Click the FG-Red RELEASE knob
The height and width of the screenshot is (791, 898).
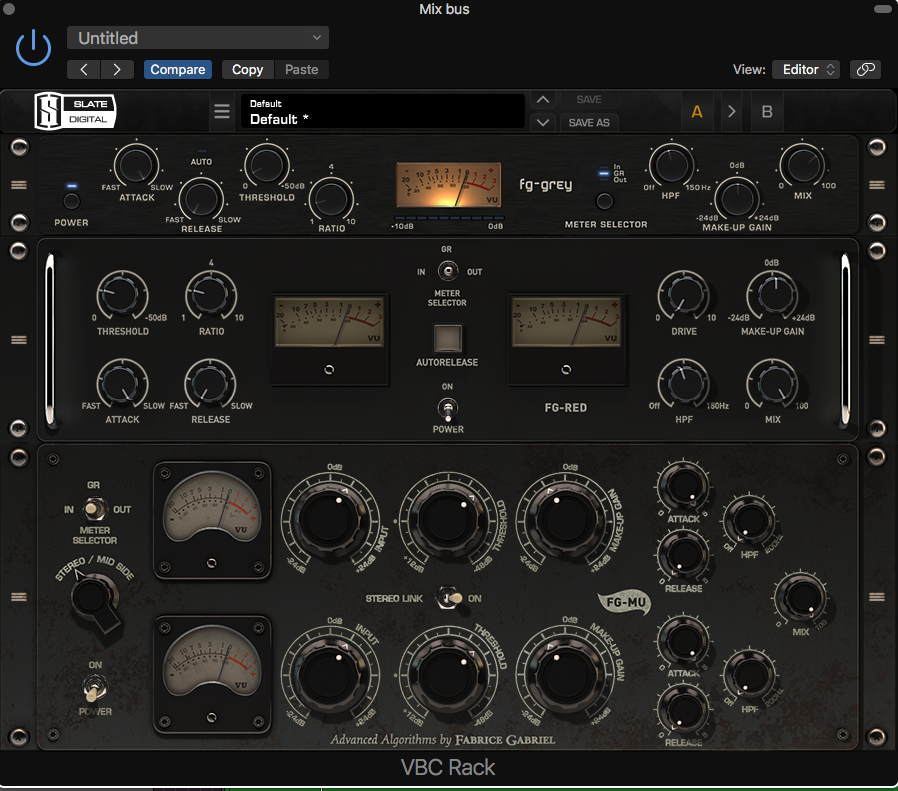(210, 384)
